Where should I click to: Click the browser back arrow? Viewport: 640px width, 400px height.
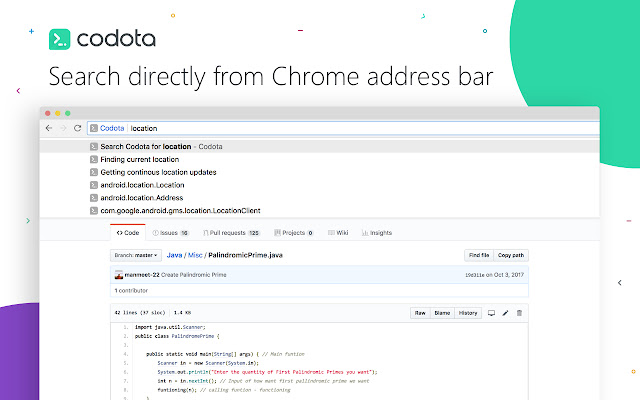49,128
